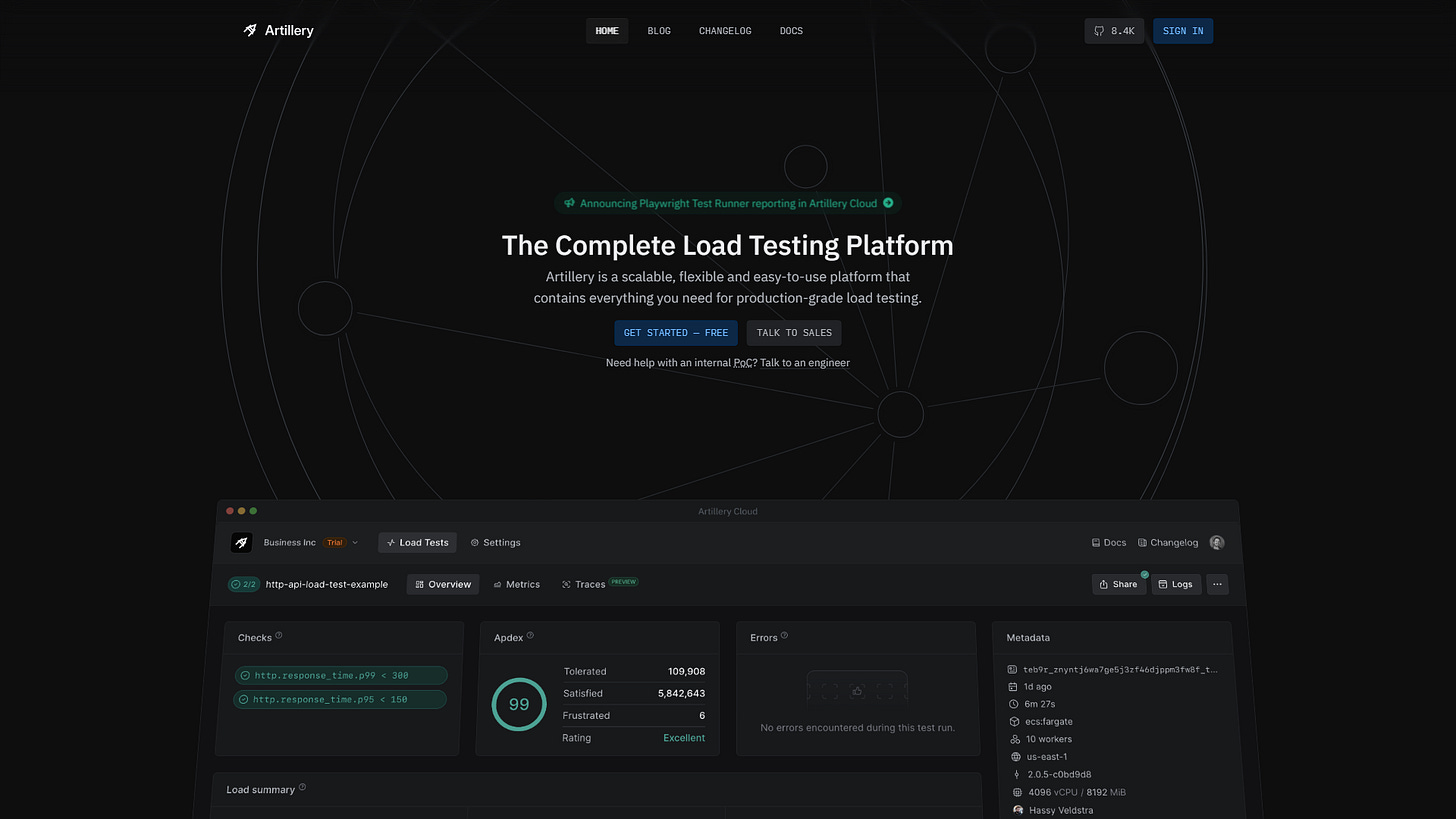Image resolution: width=1456 pixels, height=819 pixels.
Task: Click the version icon beside 2.0.5-c0bd9d8
Action: pyautogui.click(x=1016, y=774)
